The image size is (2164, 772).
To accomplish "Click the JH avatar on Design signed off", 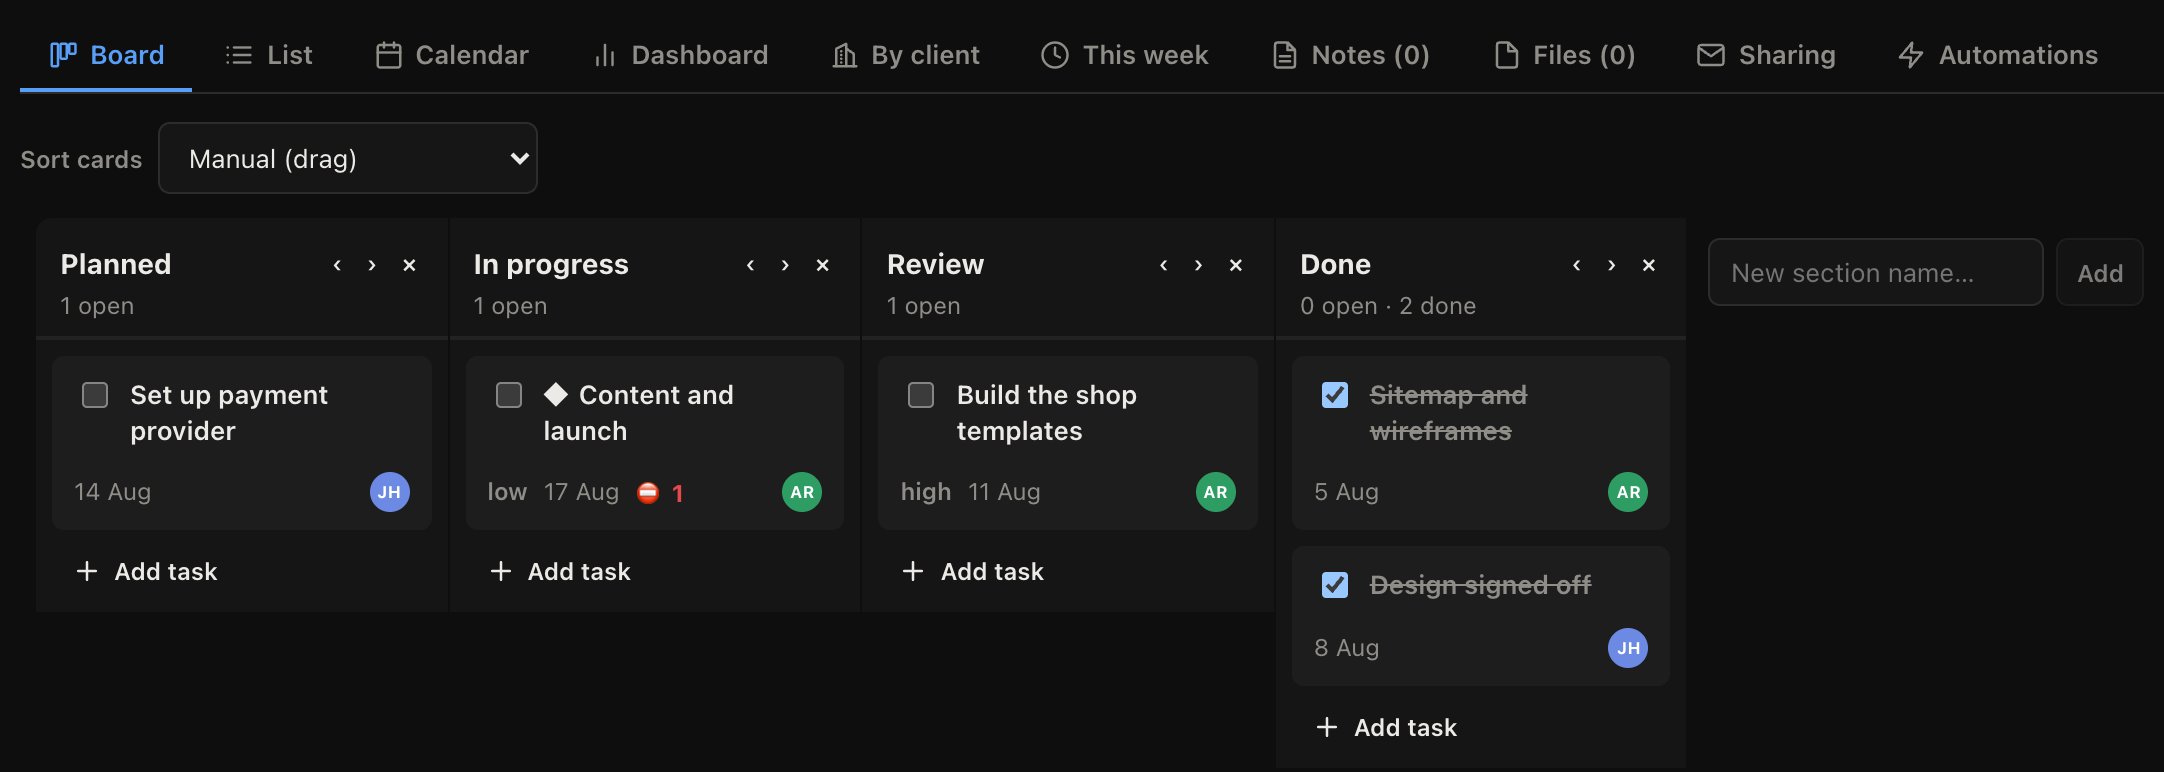I will coord(1628,648).
